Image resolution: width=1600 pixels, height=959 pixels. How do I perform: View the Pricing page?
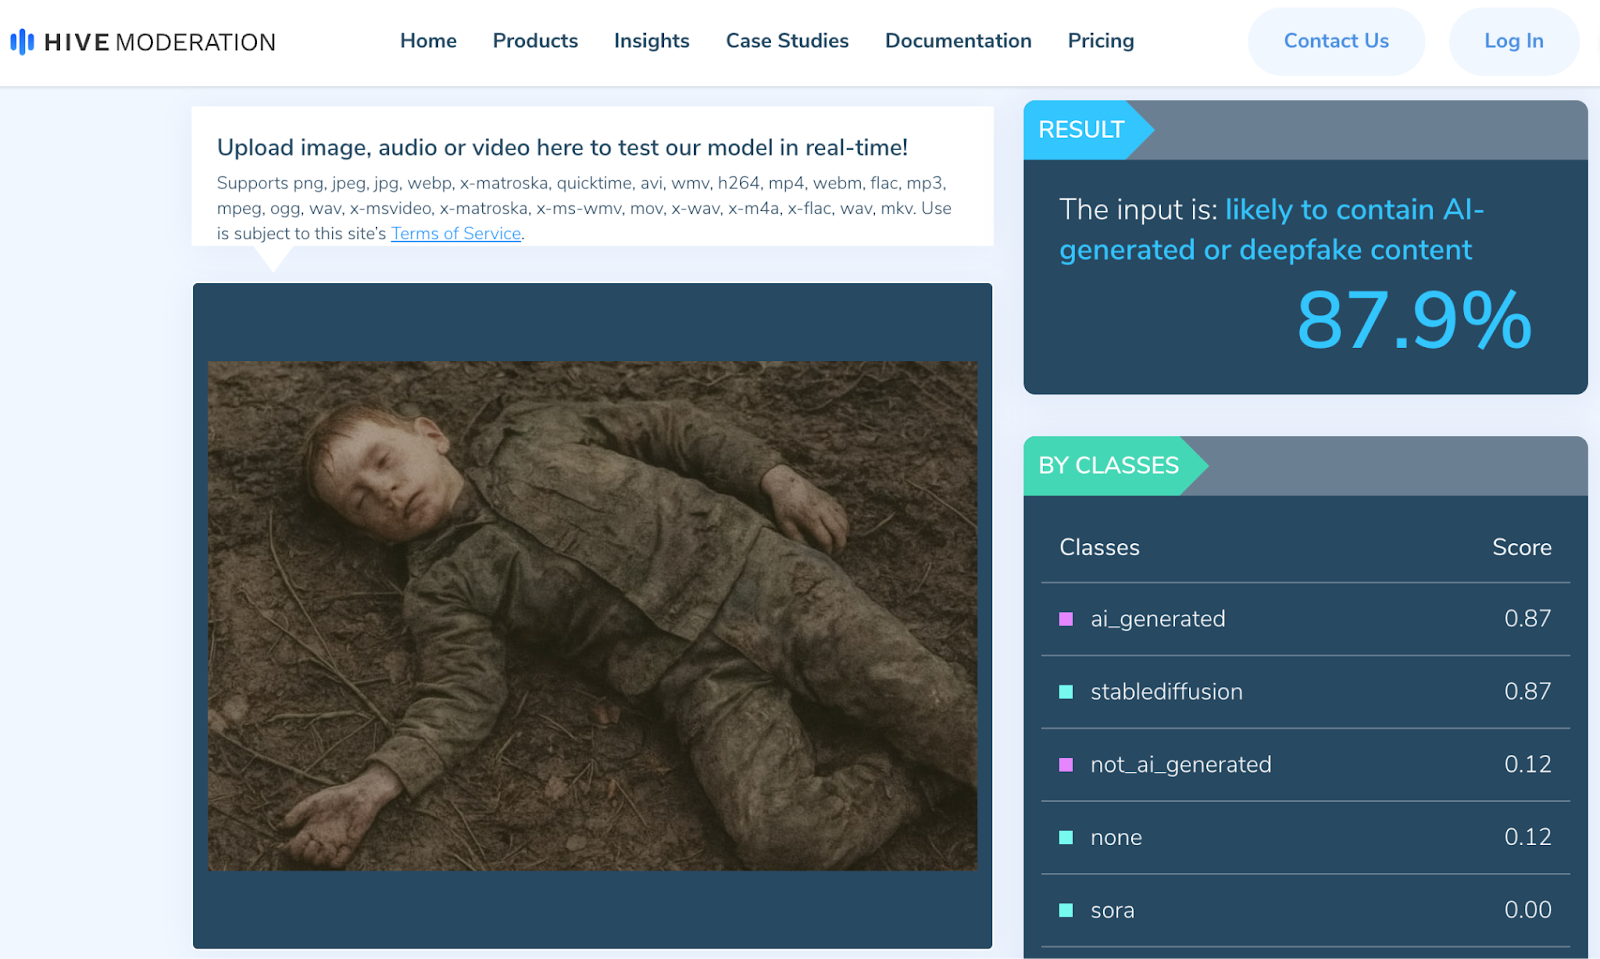1101,41
